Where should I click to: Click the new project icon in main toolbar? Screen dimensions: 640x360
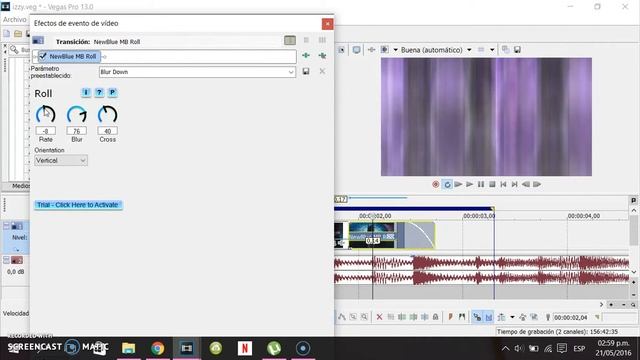[7, 34]
